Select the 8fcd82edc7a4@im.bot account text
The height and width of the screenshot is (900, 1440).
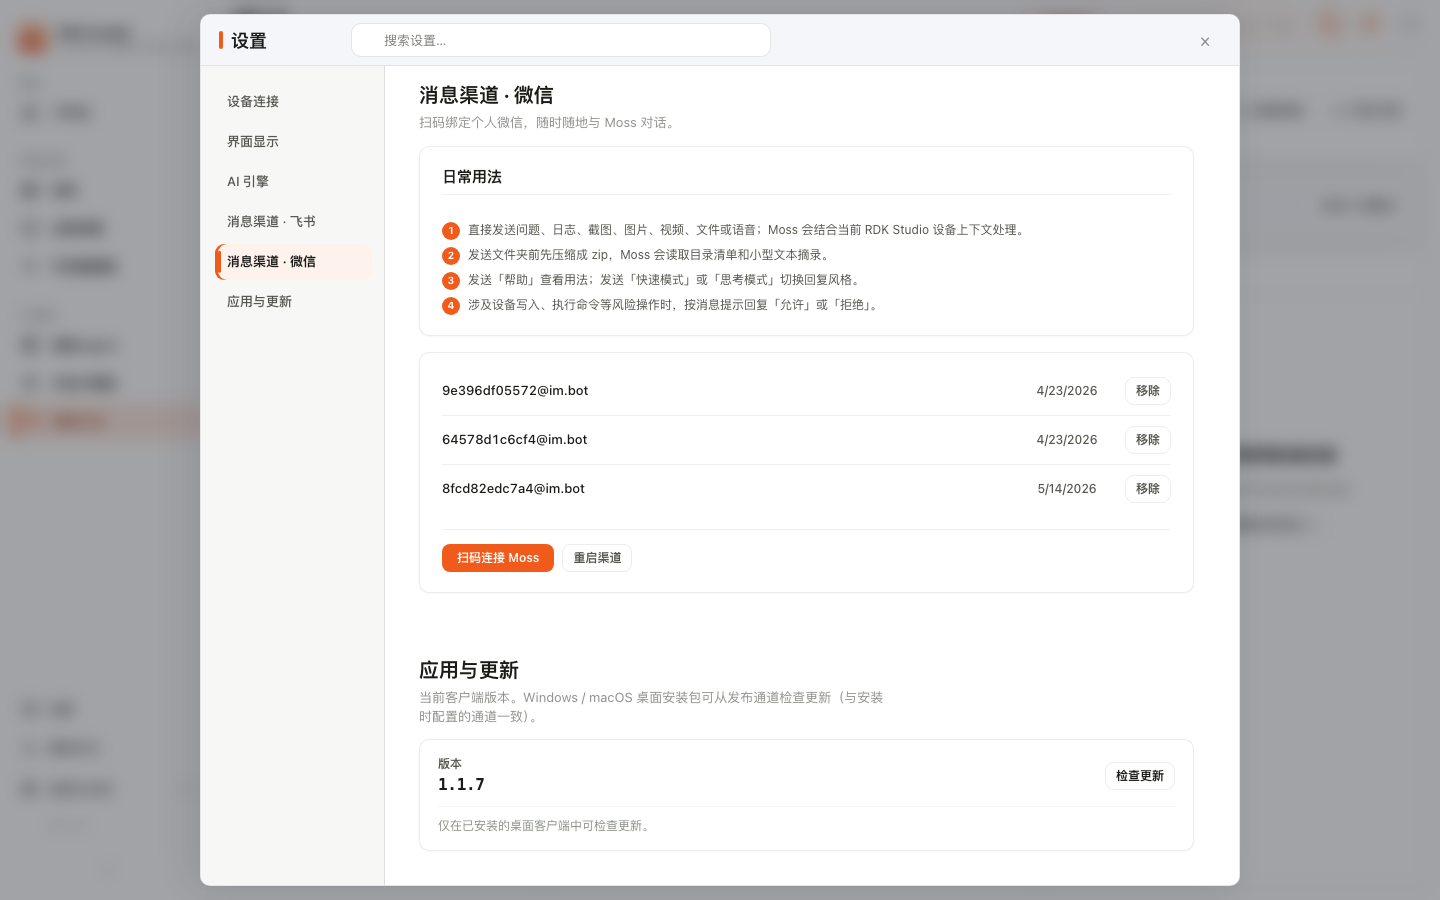point(513,489)
